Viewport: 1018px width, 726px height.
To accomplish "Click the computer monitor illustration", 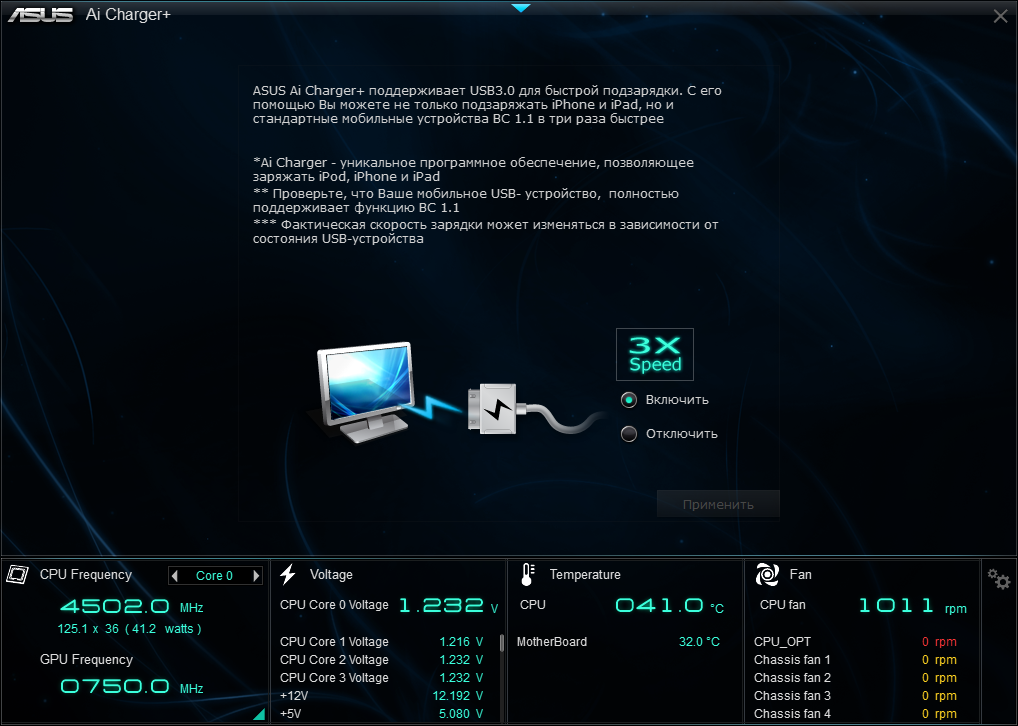I will 364,392.
